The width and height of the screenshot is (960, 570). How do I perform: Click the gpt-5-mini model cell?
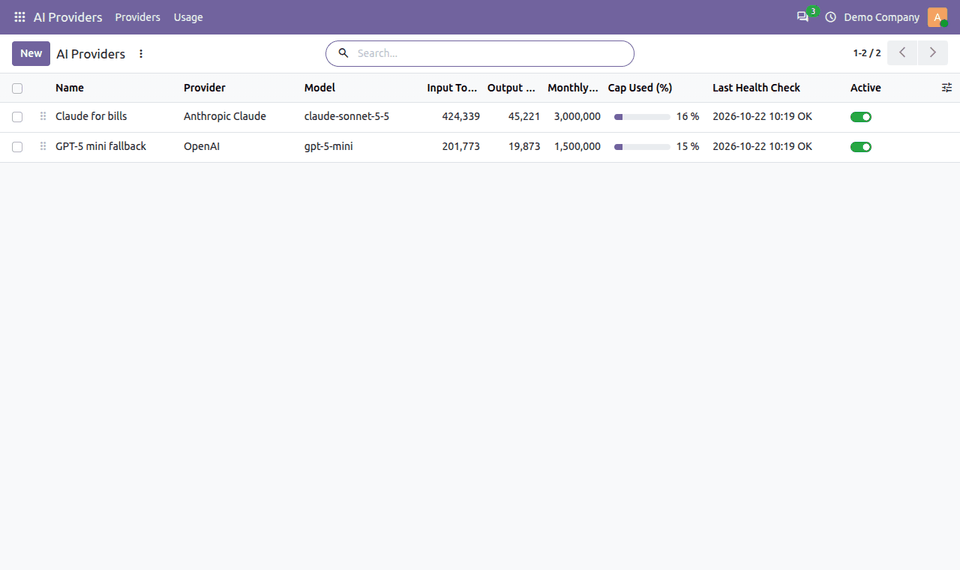coord(329,146)
